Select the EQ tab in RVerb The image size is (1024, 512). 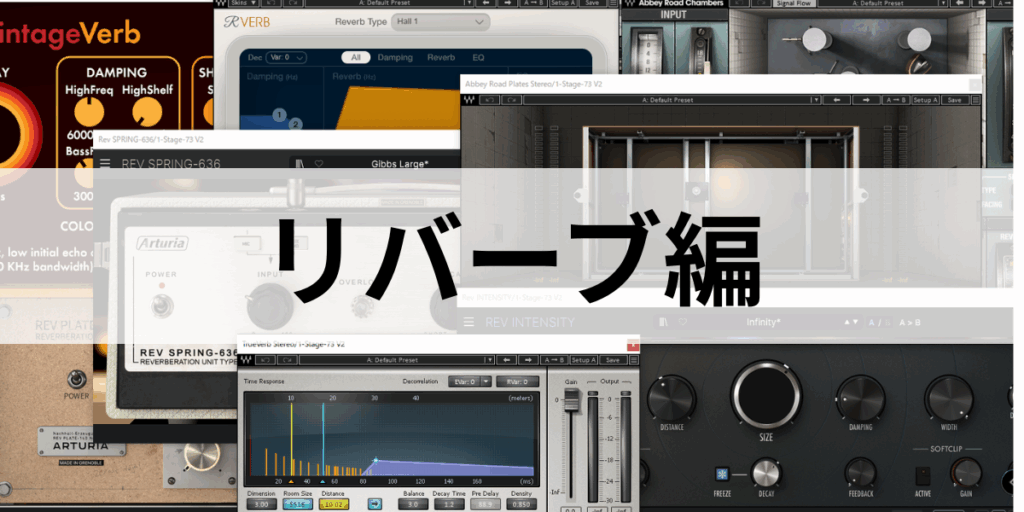pyautogui.click(x=478, y=57)
